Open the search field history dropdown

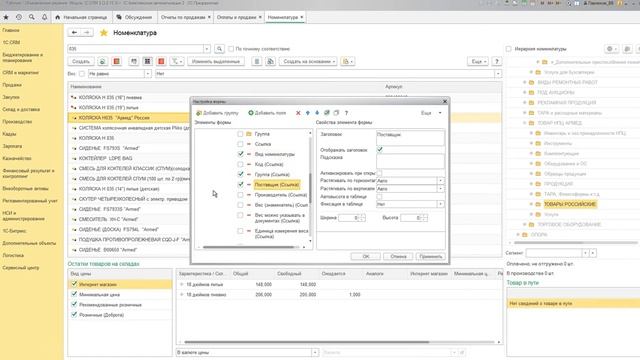tap(207, 49)
